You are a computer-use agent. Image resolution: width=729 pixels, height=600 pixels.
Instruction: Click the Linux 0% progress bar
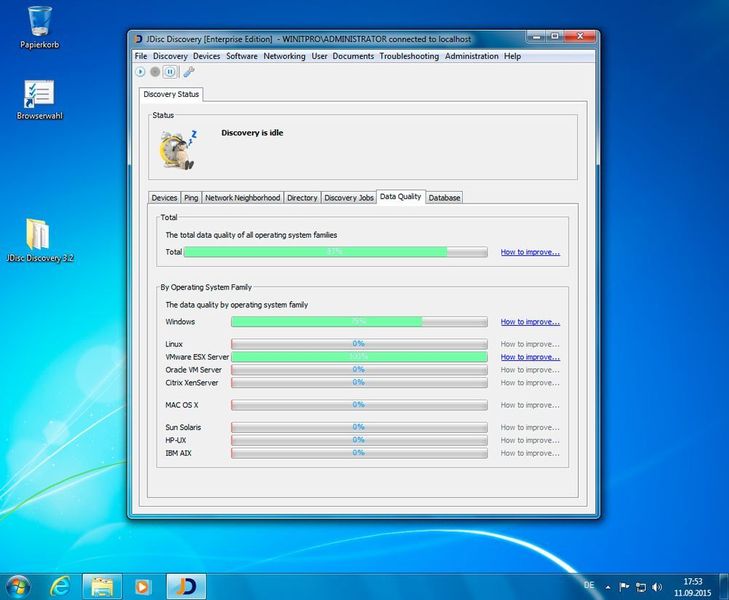tap(359, 344)
